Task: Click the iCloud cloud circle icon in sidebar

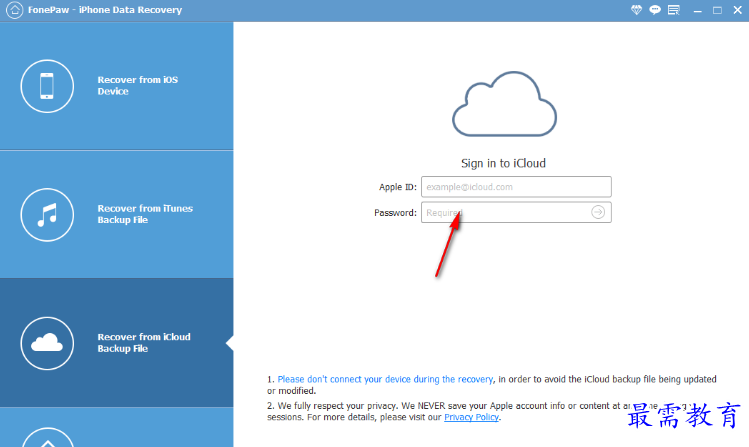Action: coord(47,343)
